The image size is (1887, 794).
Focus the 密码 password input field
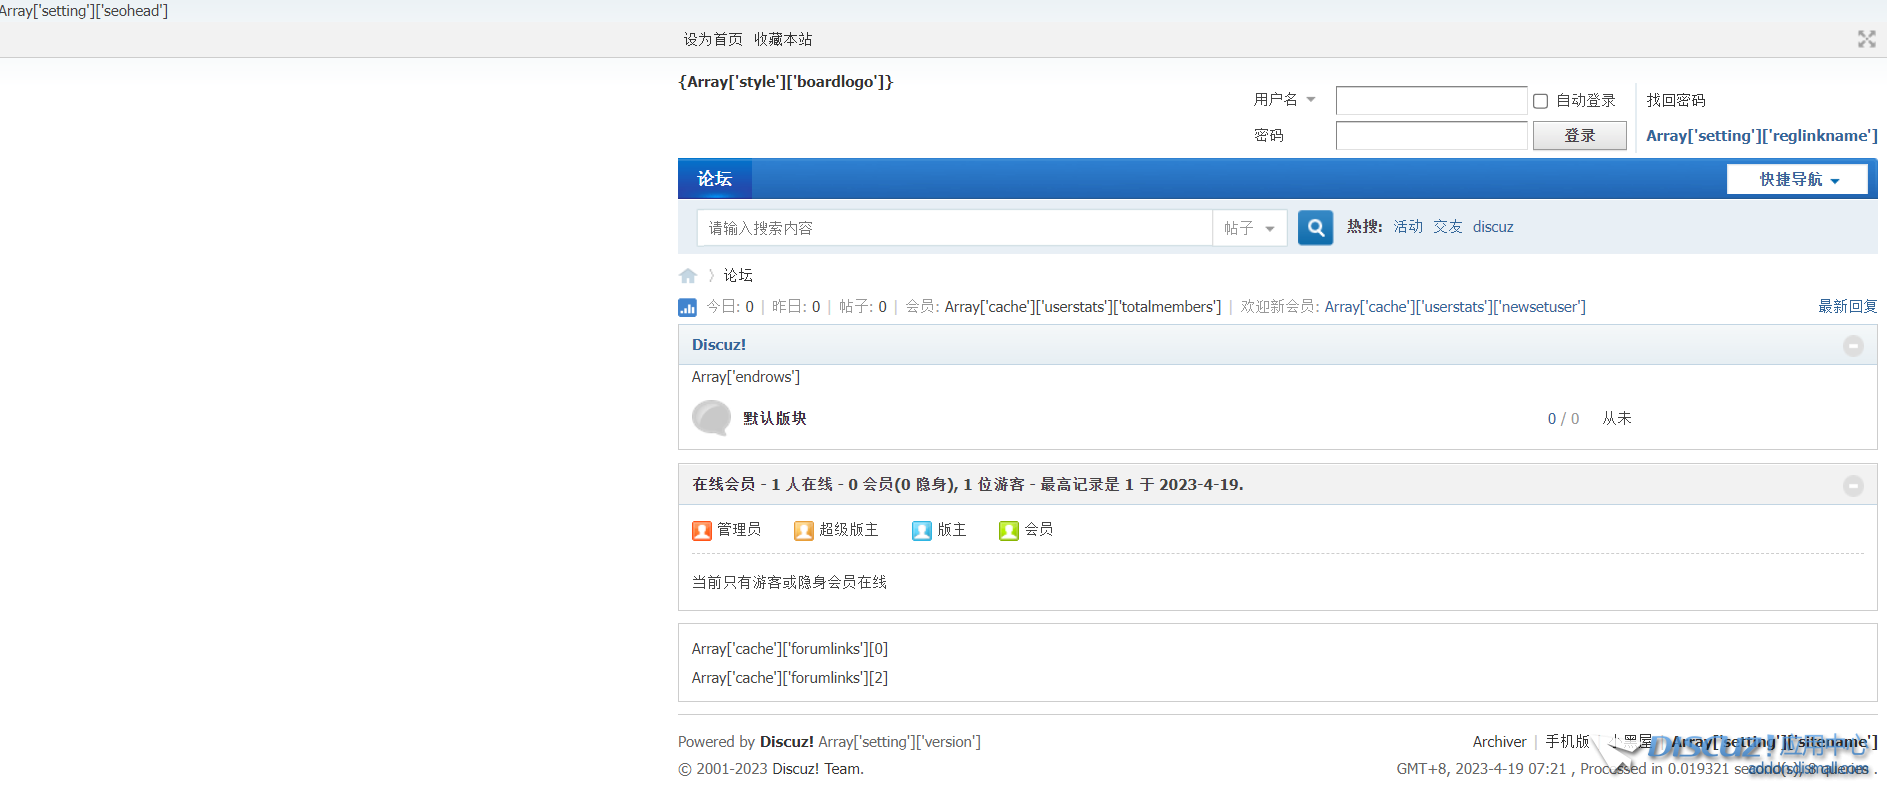(1432, 135)
